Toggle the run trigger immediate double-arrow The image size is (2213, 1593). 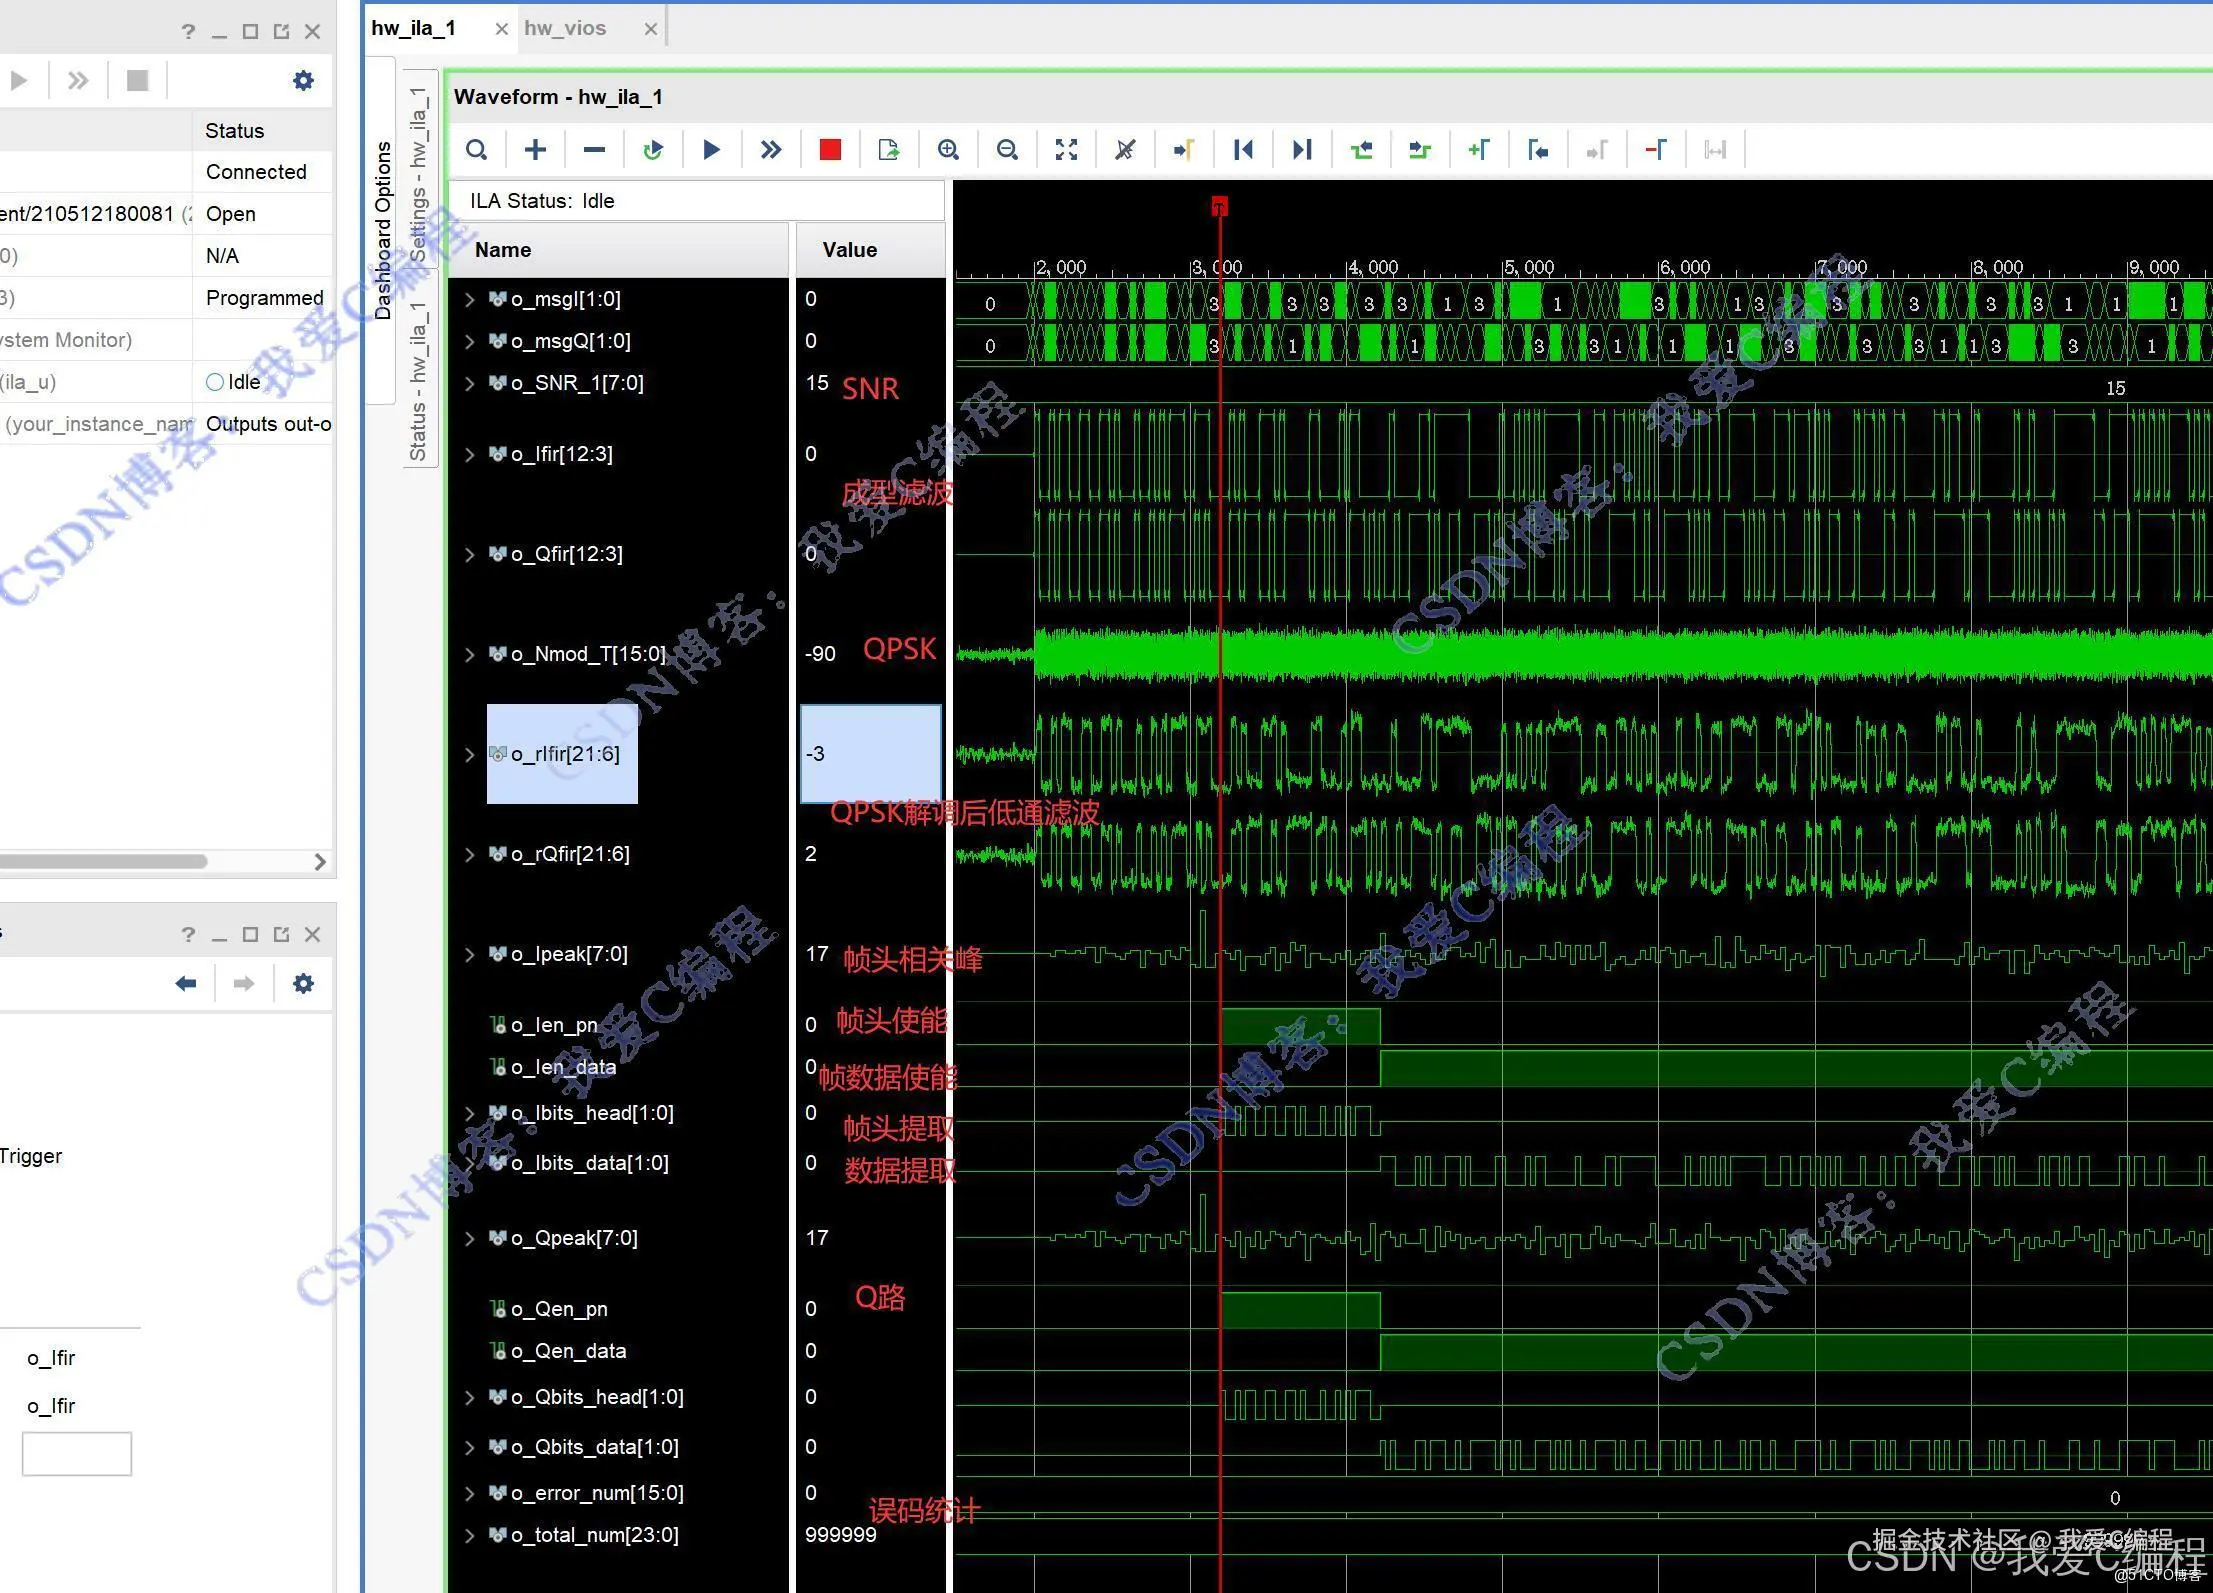(770, 150)
